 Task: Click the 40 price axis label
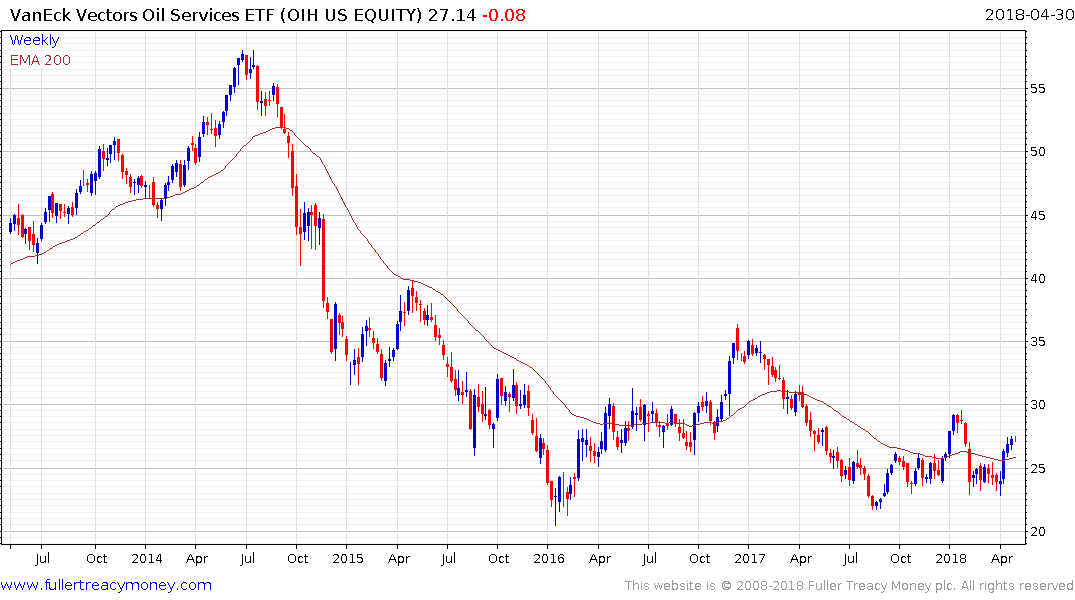[x=1037, y=278]
